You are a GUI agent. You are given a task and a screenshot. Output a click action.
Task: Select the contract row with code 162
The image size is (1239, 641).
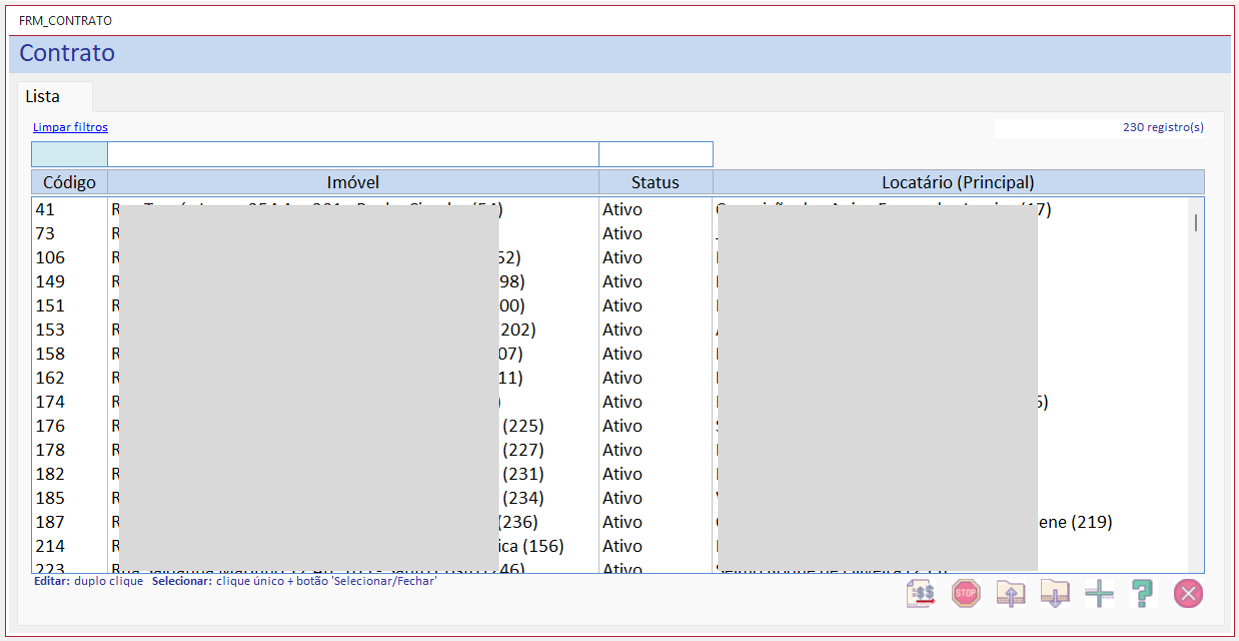pos(610,378)
